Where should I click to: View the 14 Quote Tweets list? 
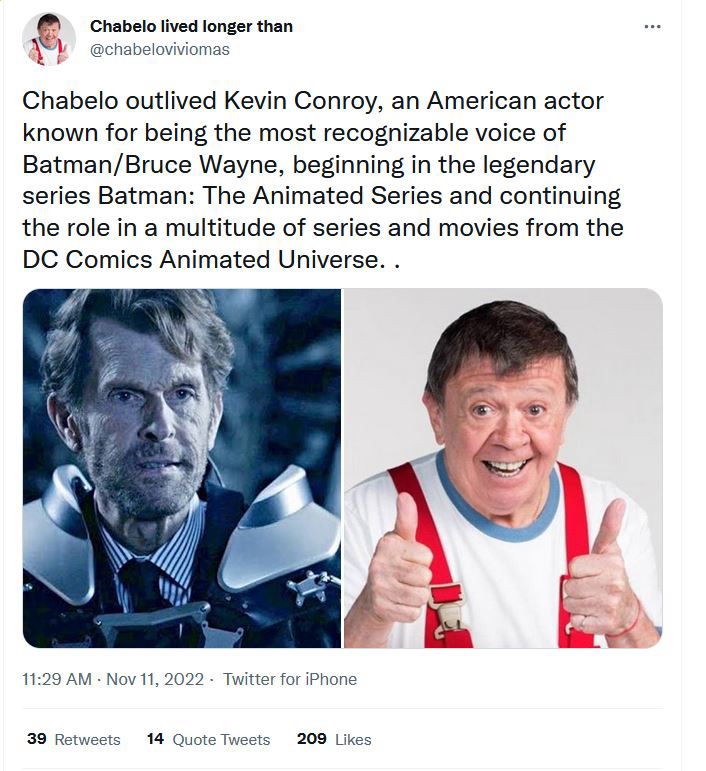pyautogui.click(x=208, y=739)
